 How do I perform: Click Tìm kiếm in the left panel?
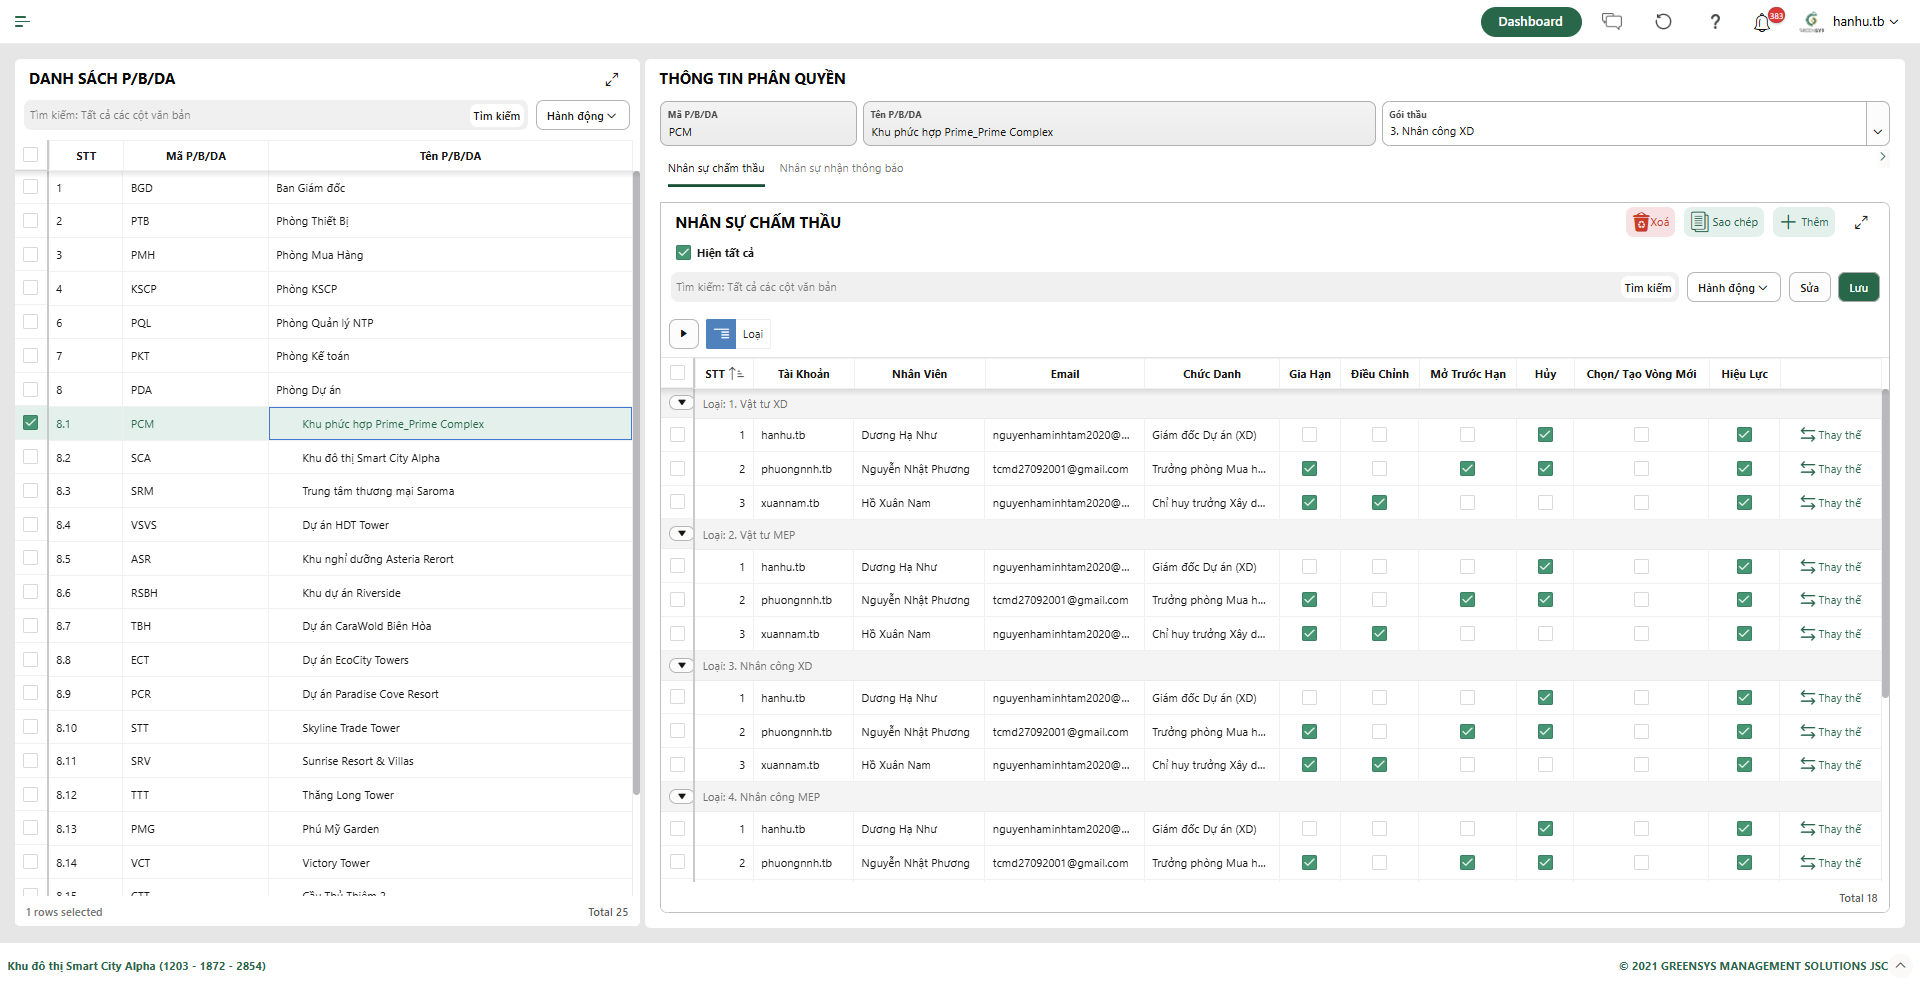[x=496, y=116]
